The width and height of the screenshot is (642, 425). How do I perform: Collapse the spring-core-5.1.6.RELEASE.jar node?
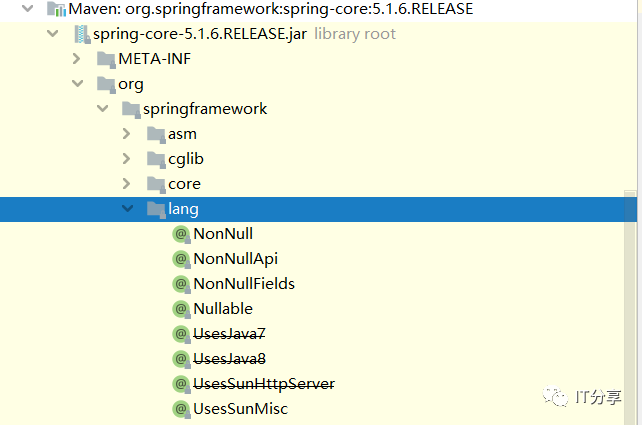pos(52,34)
